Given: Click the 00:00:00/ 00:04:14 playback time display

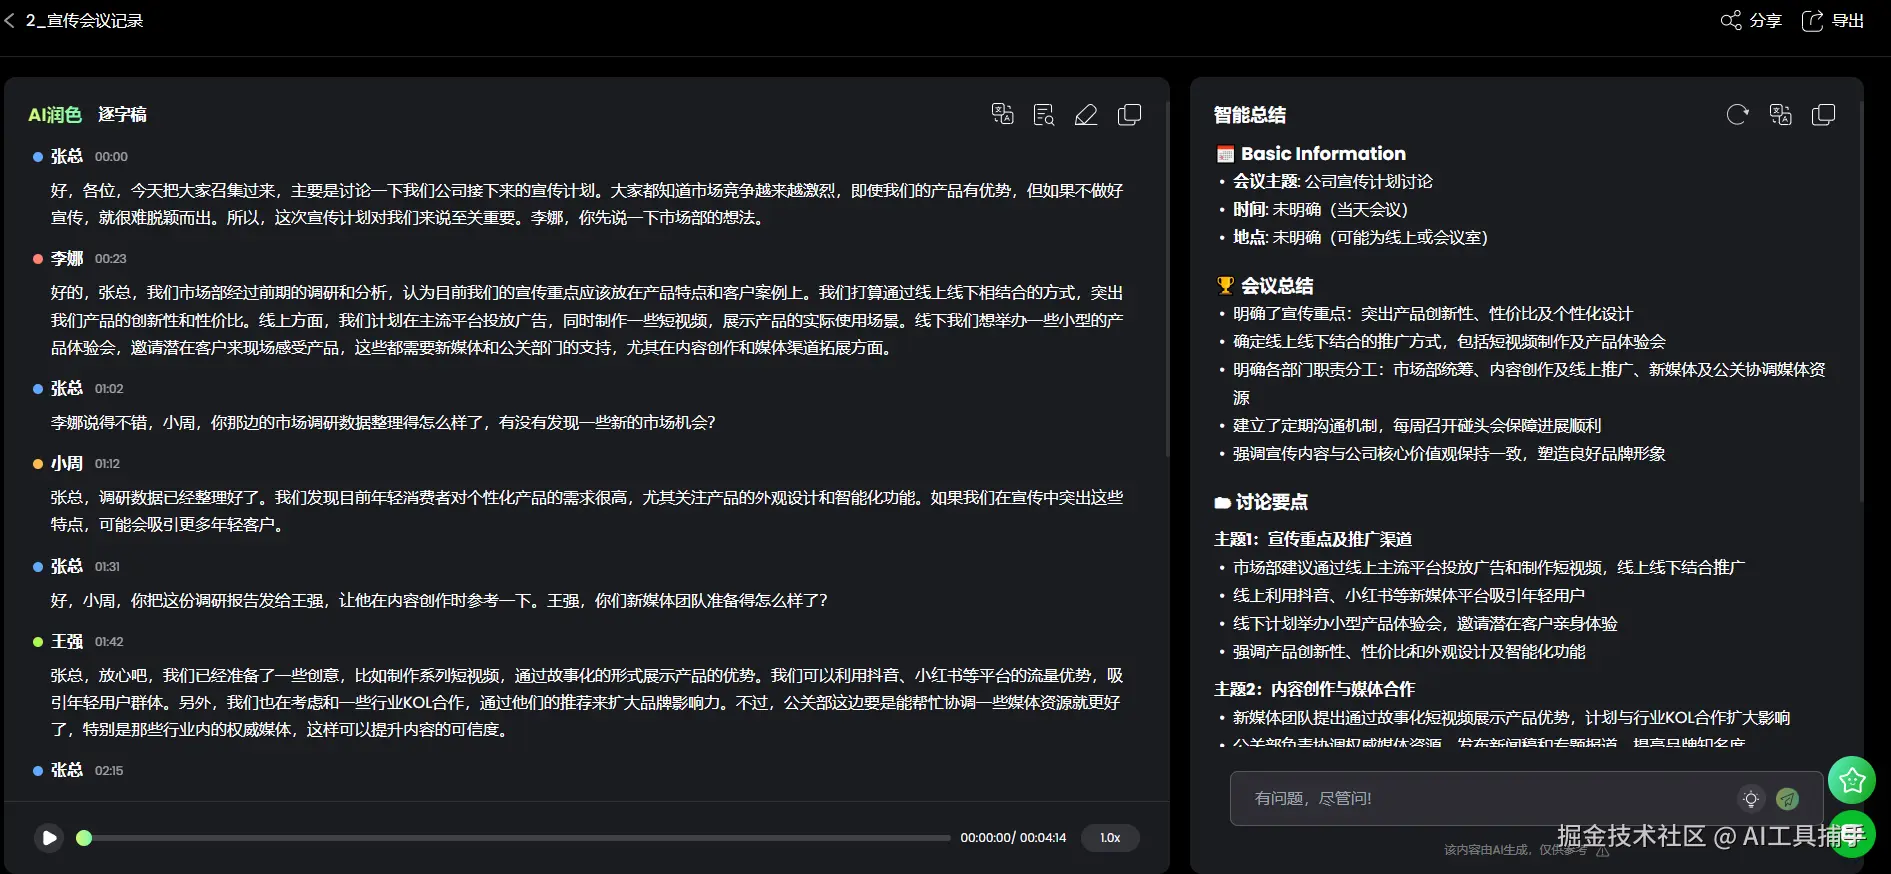Looking at the screenshot, I should tap(1013, 838).
